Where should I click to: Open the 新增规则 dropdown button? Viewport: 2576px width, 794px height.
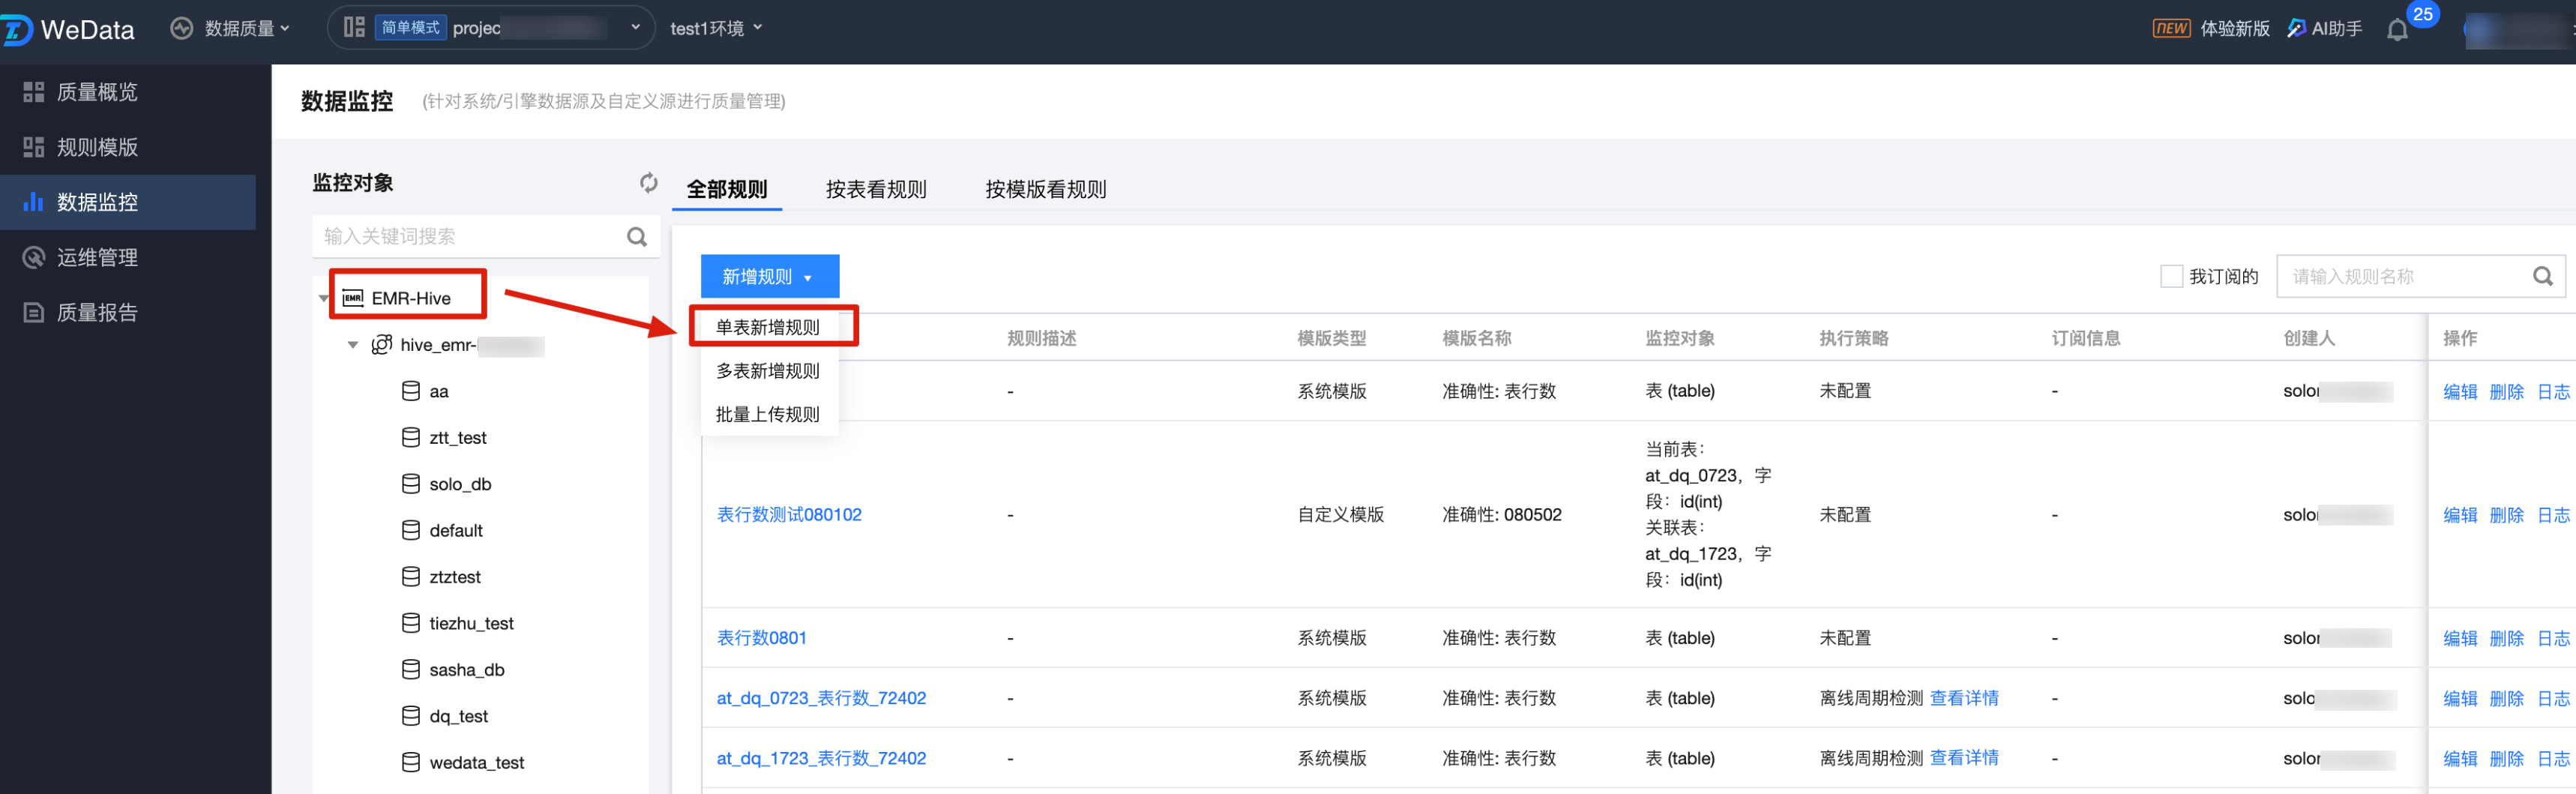[x=768, y=277]
